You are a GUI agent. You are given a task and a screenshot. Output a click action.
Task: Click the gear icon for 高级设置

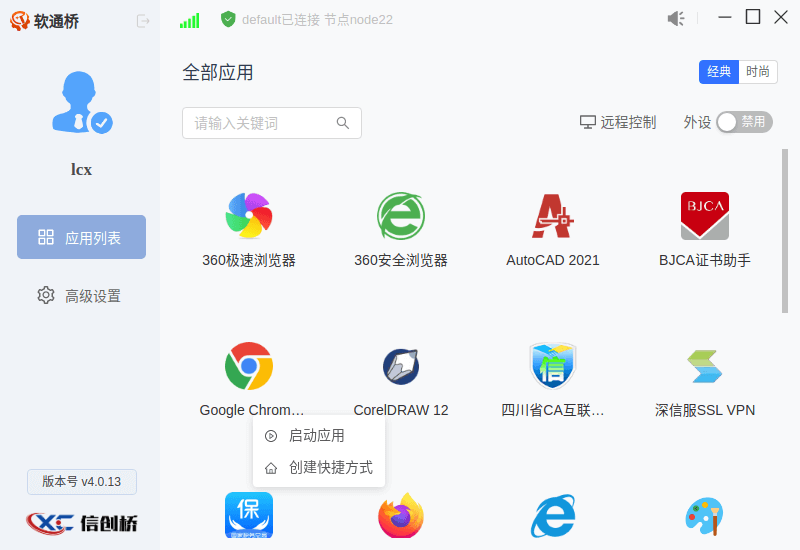(x=46, y=295)
